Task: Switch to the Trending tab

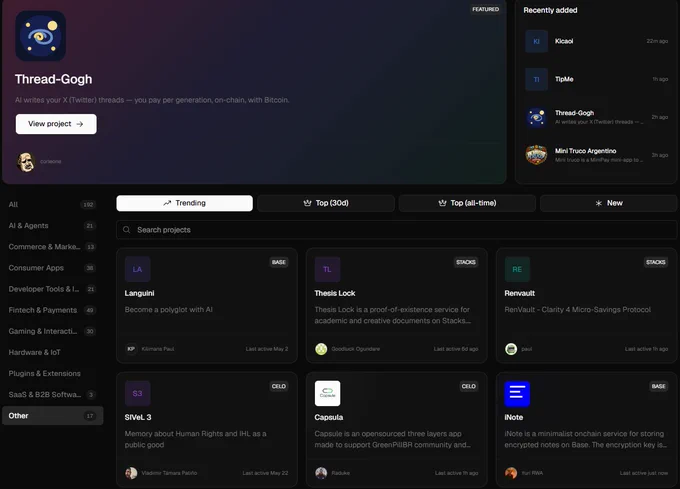Action: pyautogui.click(x=184, y=203)
